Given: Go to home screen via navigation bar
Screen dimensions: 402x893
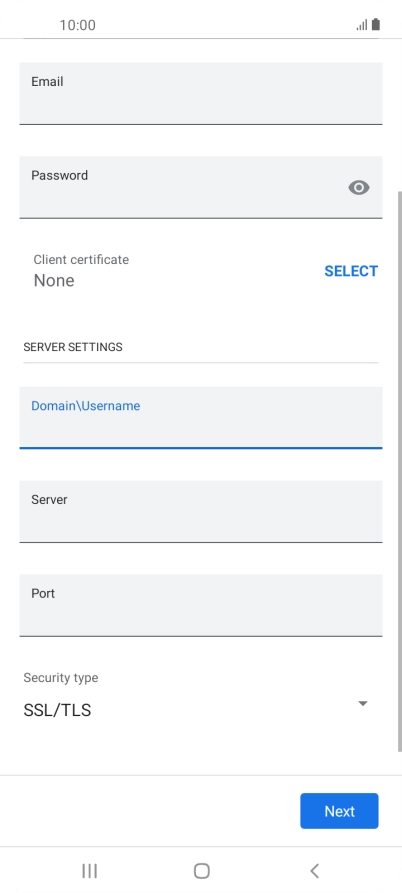Looking at the screenshot, I should click(202, 871).
